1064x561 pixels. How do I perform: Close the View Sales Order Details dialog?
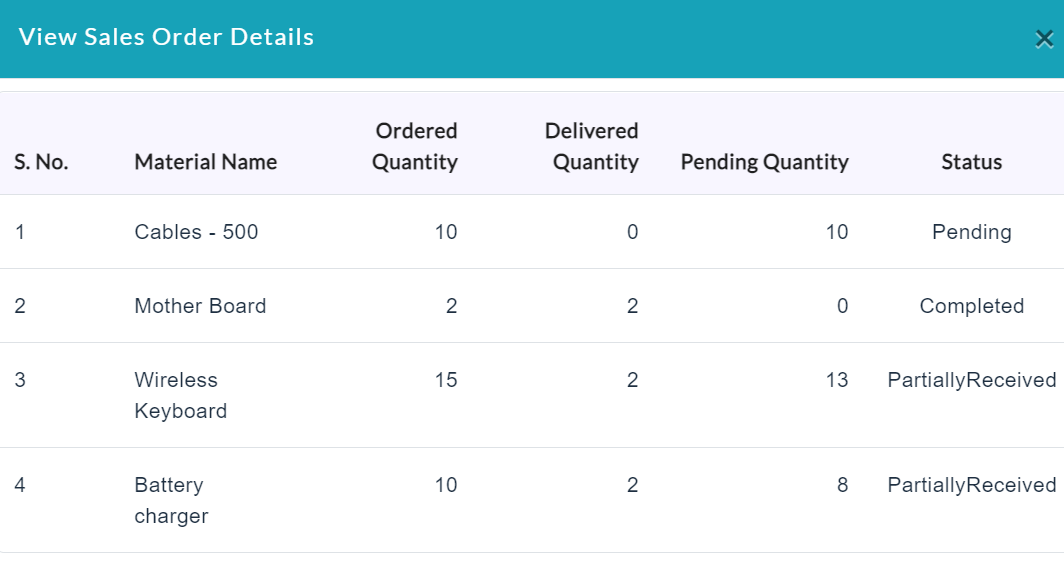point(1044,39)
